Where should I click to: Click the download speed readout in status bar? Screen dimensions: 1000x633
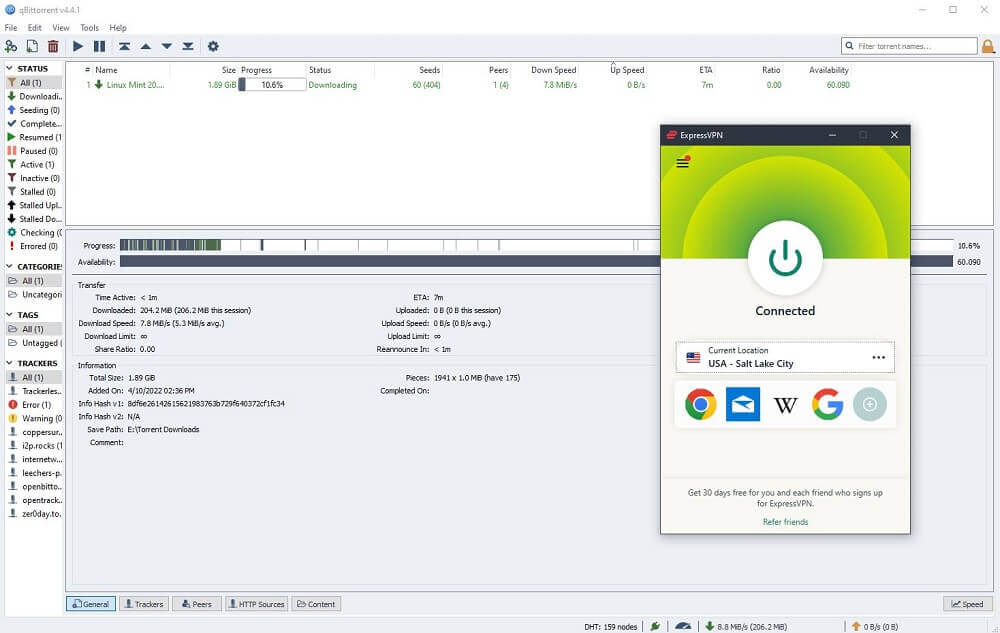point(746,627)
